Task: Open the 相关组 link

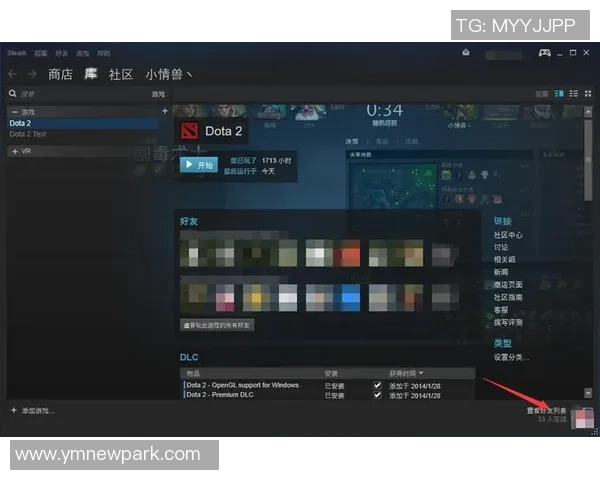Action: tap(504, 260)
